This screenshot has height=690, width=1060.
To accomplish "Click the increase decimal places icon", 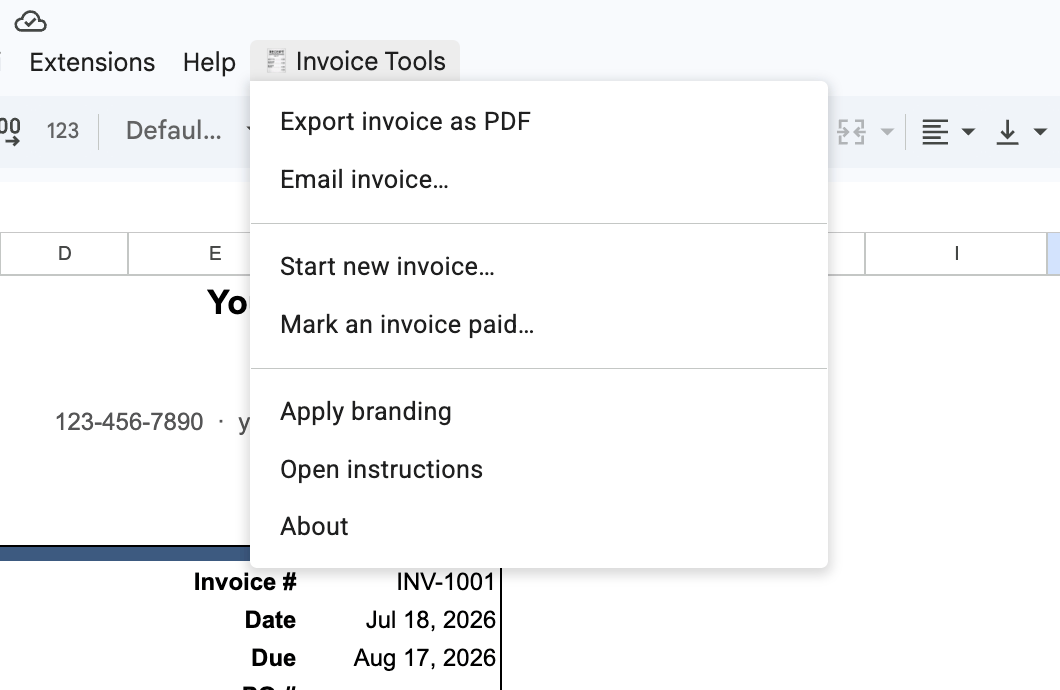I will (x=10, y=130).
